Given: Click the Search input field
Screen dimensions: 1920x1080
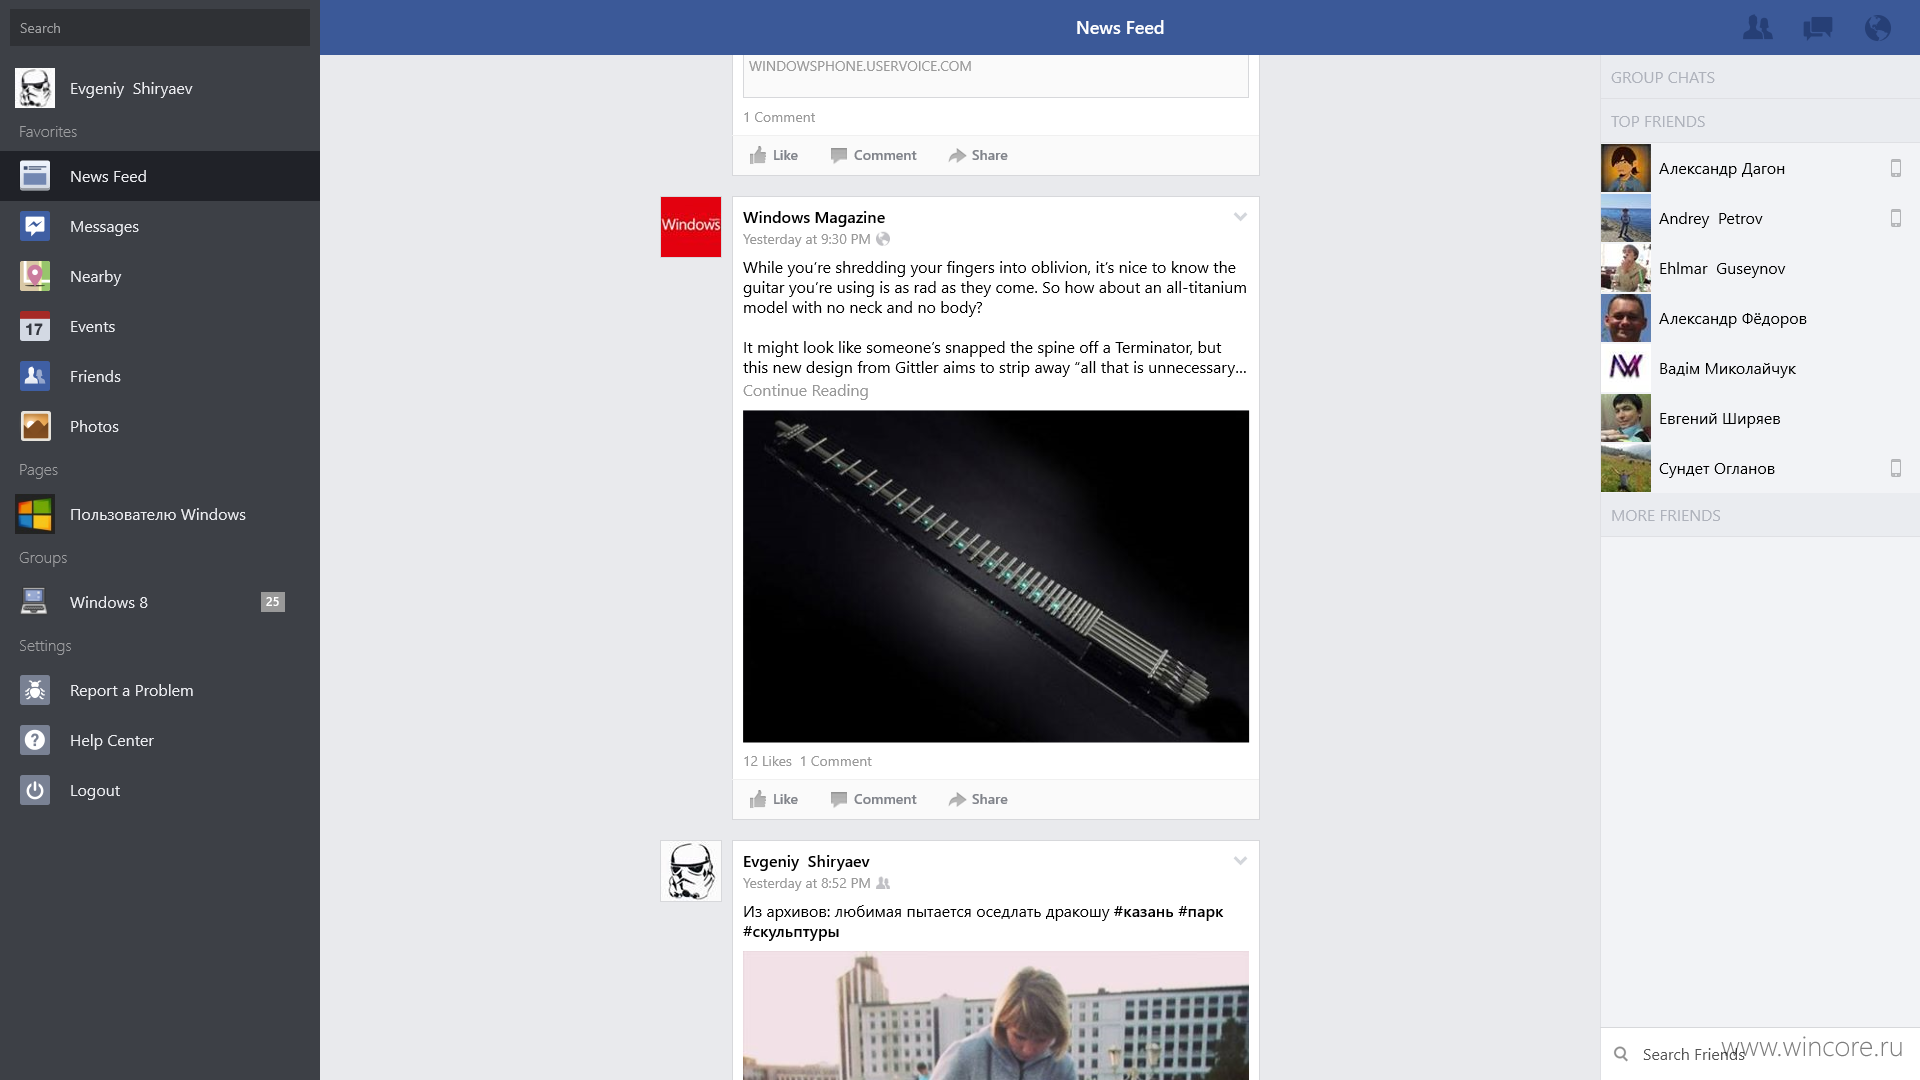Looking at the screenshot, I should [x=160, y=28].
